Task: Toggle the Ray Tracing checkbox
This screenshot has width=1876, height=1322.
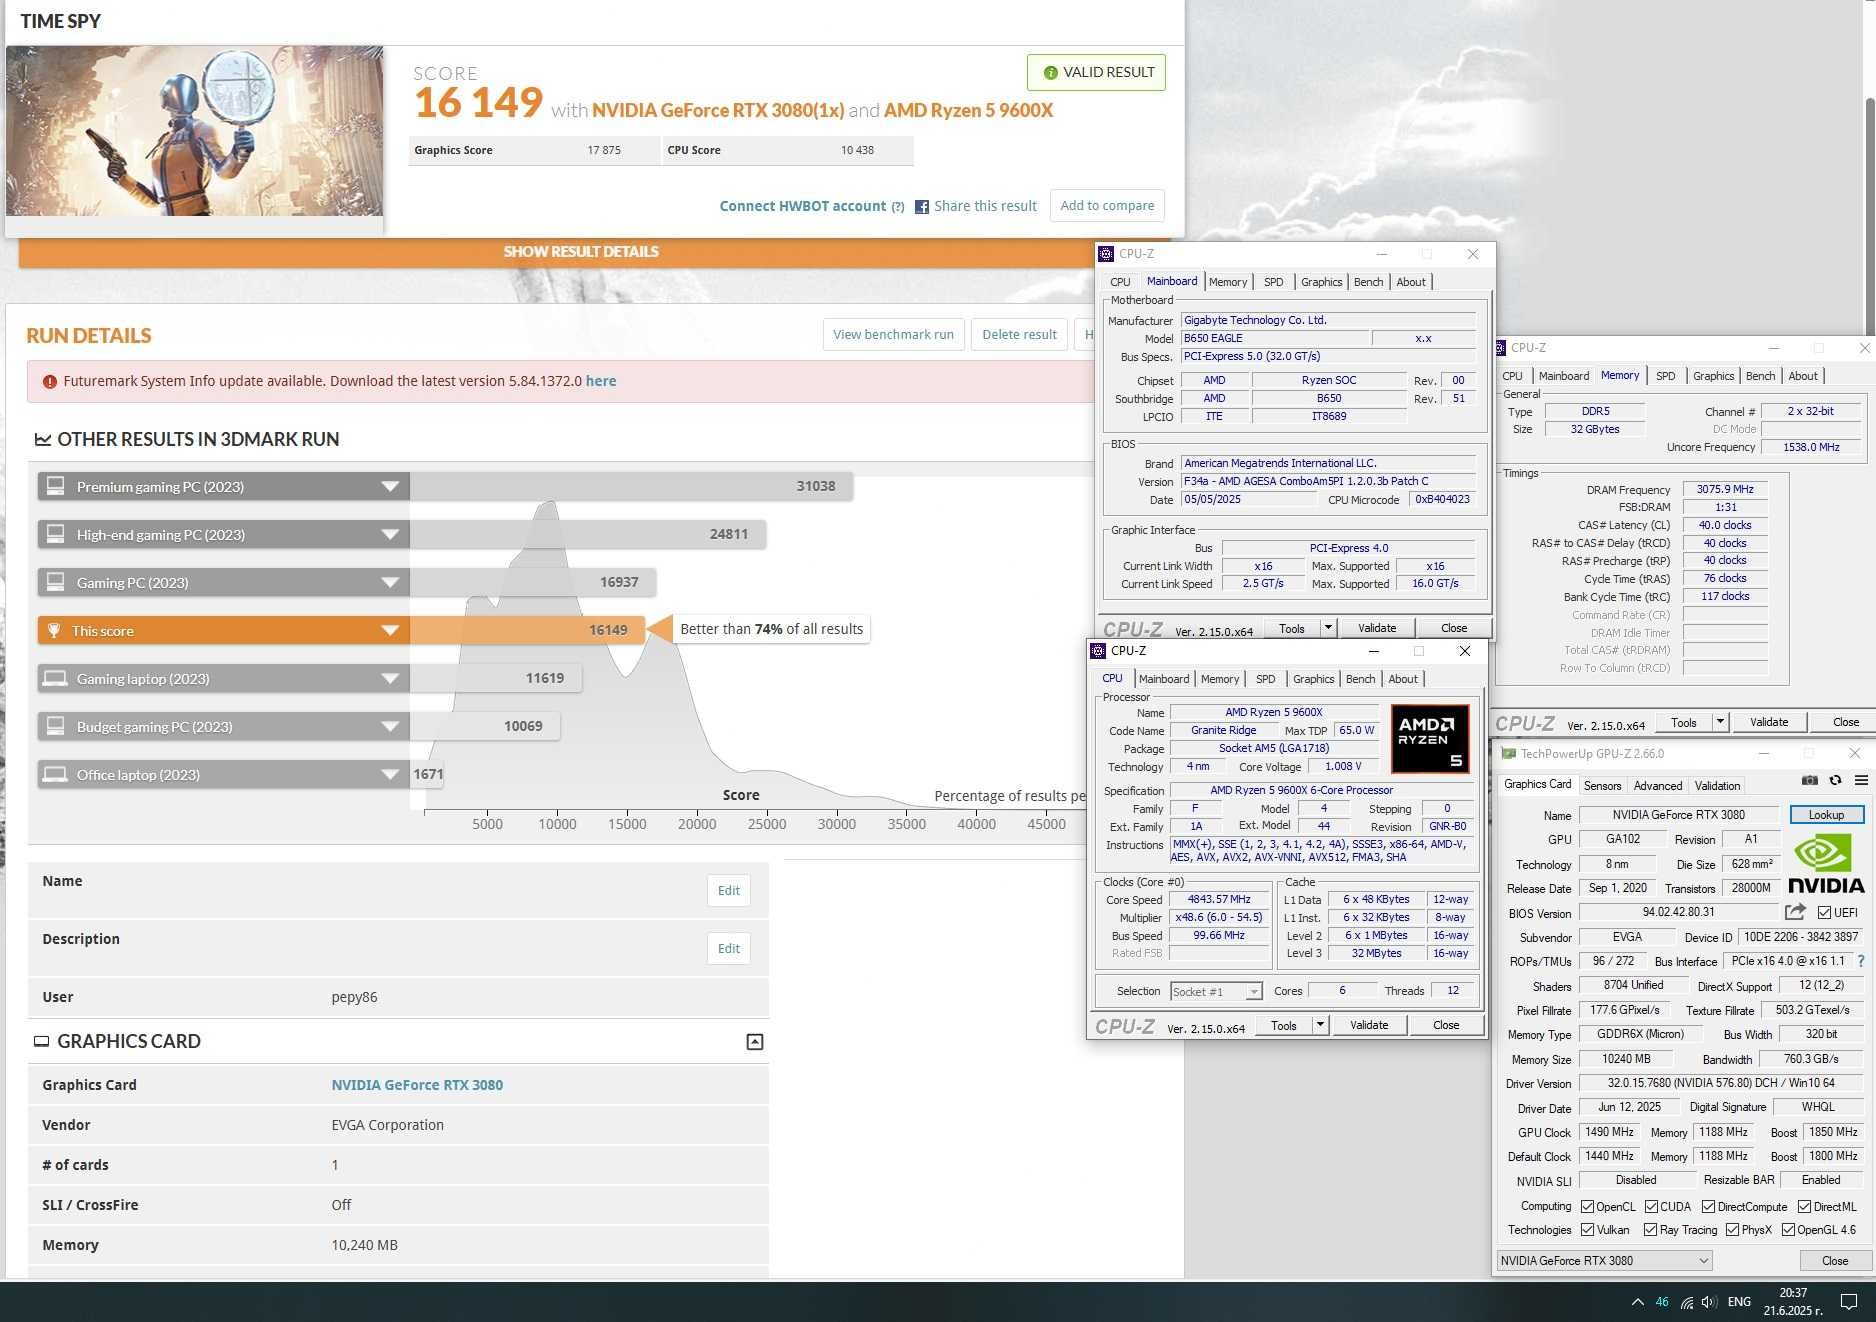Action: pos(1650,1230)
